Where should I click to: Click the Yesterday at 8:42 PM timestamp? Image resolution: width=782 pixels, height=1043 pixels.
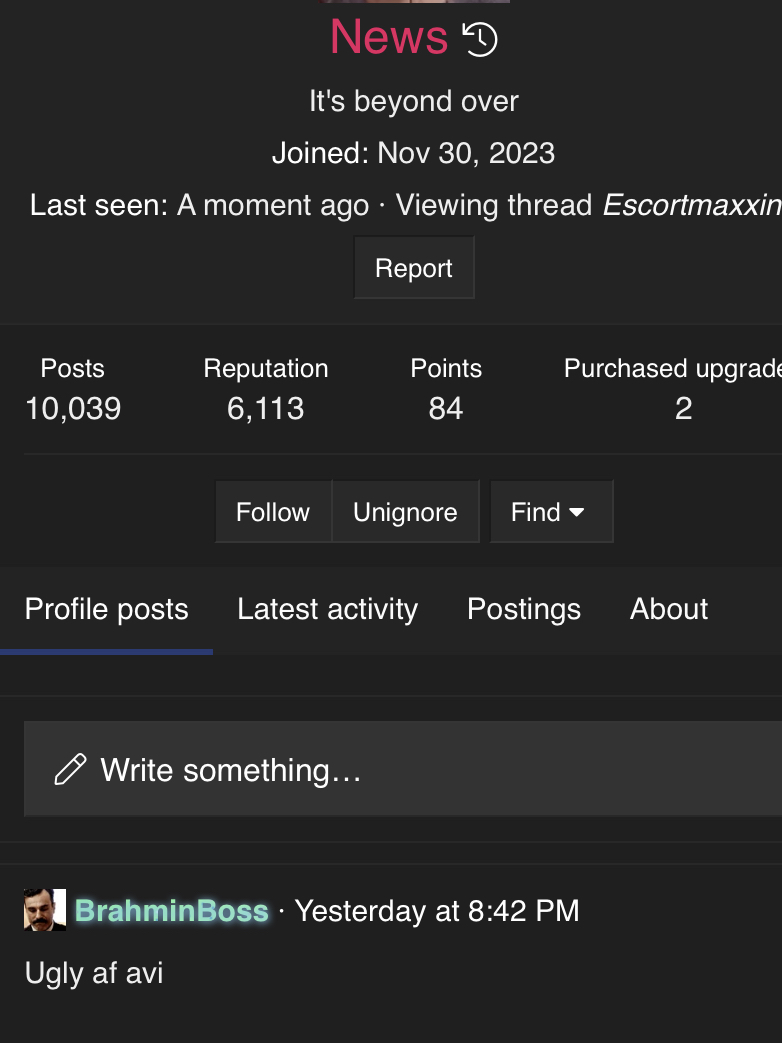point(437,911)
